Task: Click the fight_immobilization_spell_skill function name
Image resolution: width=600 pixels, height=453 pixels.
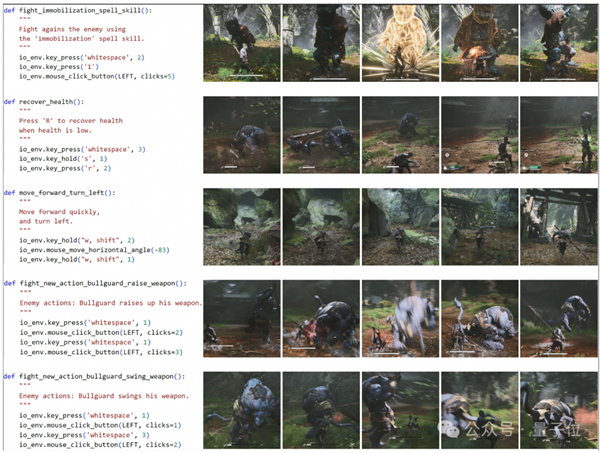Action: tap(80, 10)
